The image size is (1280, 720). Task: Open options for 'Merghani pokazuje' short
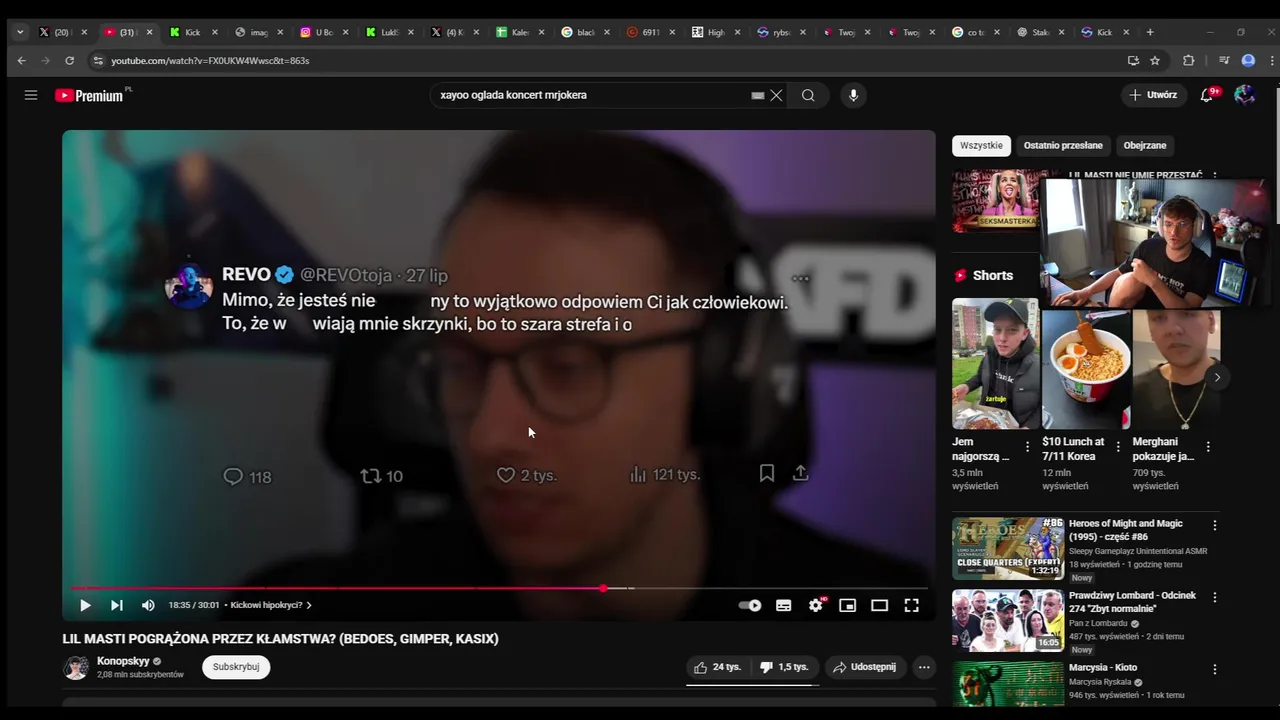pyautogui.click(x=1208, y=447)
